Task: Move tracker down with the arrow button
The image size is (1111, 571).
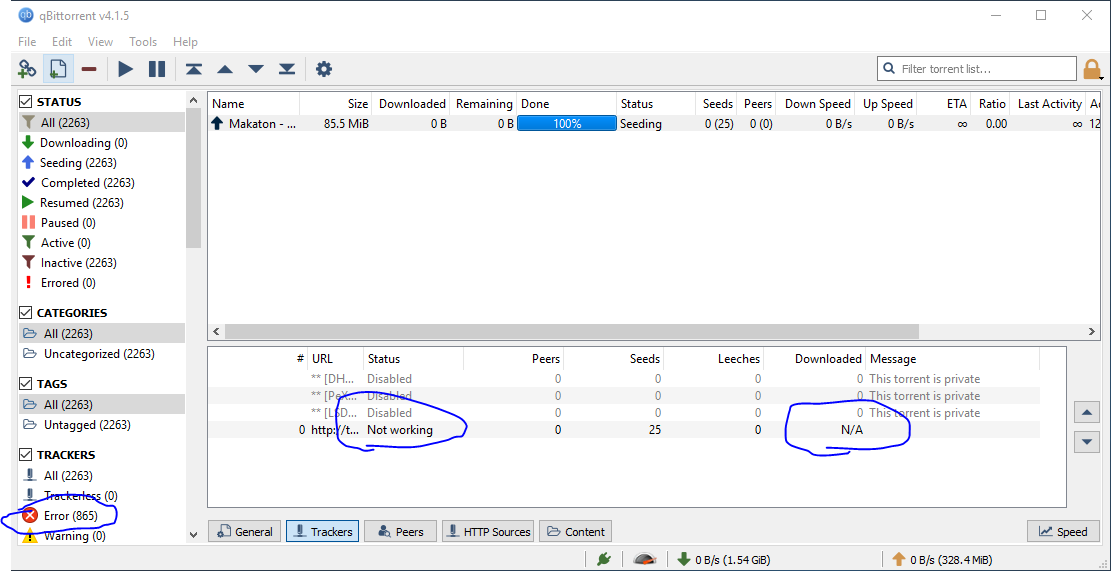Action: (x=1087, y=441)
